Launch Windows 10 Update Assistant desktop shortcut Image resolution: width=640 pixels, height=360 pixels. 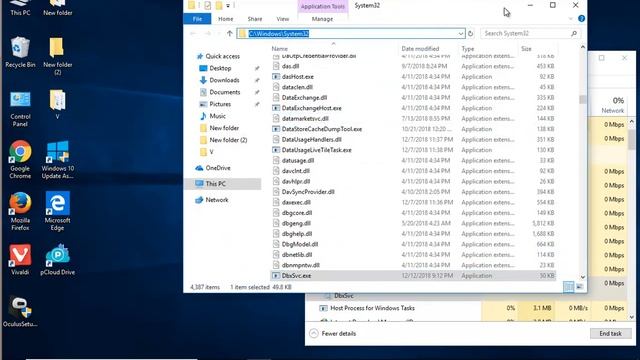coord(58,160)
